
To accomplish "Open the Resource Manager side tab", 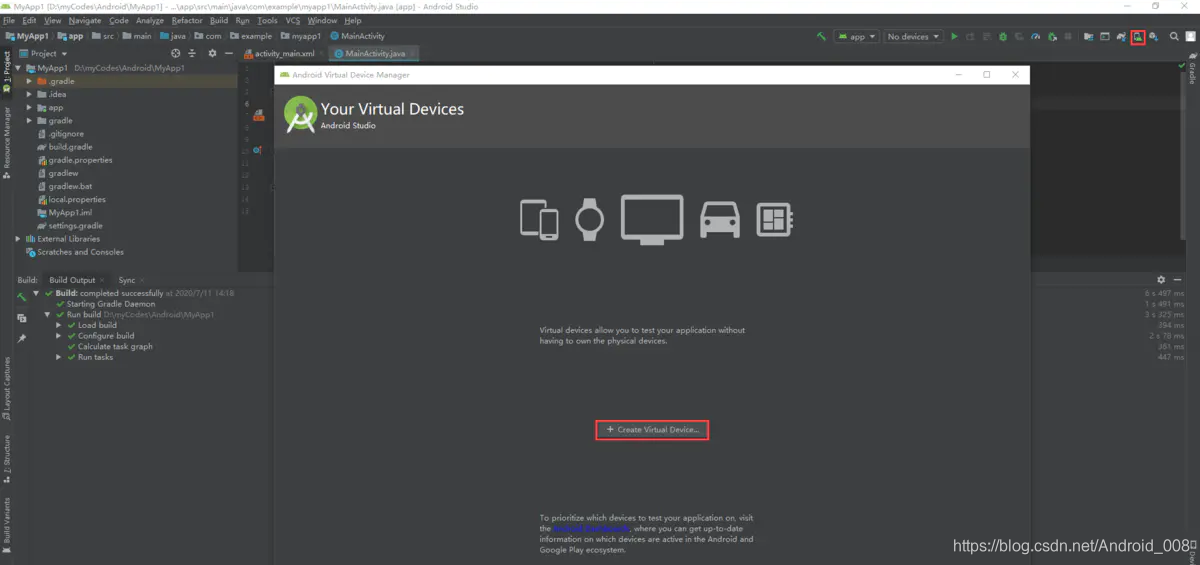I will [7, 143].
